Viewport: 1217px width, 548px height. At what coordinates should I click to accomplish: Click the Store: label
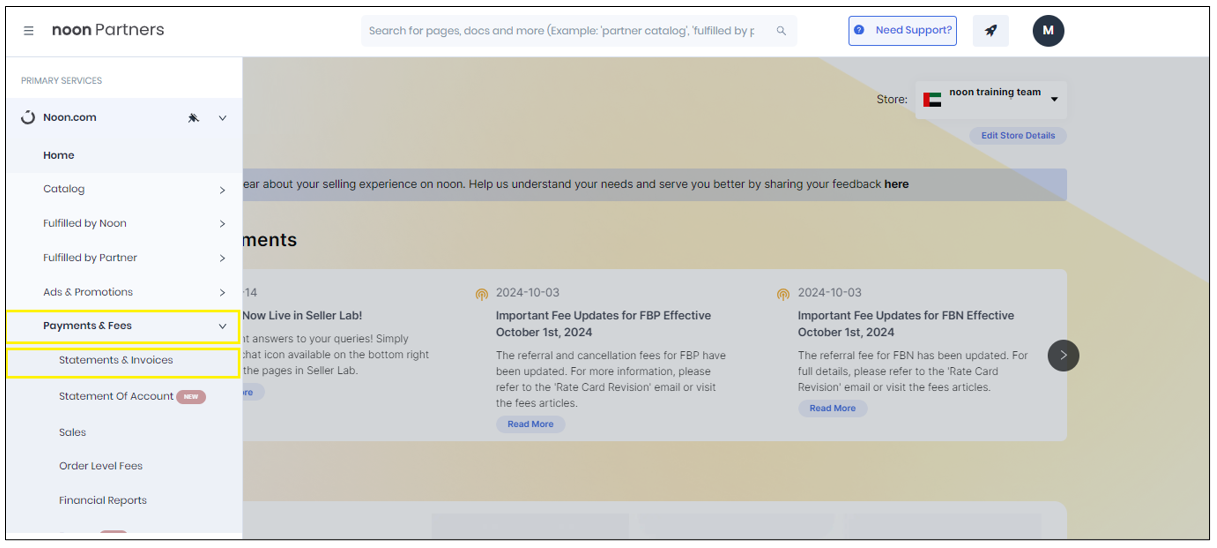(x=892, y=100)
